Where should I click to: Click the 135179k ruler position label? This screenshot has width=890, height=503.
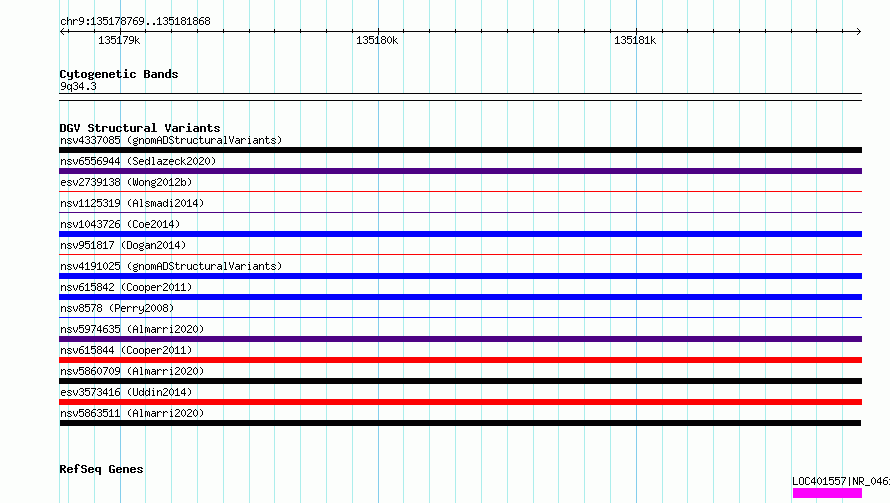119,40
